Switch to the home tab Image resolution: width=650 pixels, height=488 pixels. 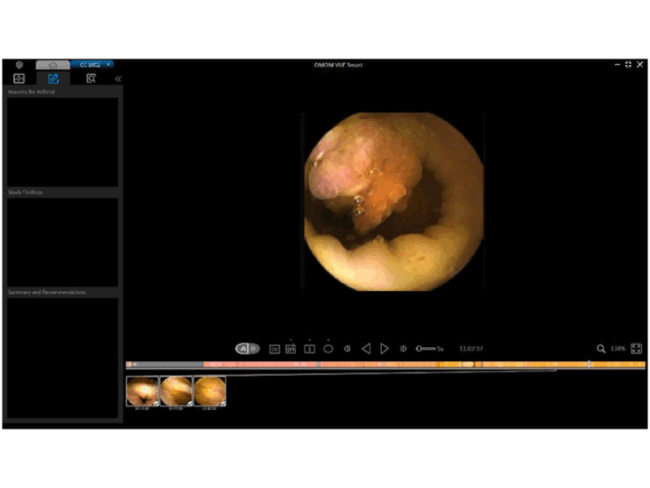point(52,64)
